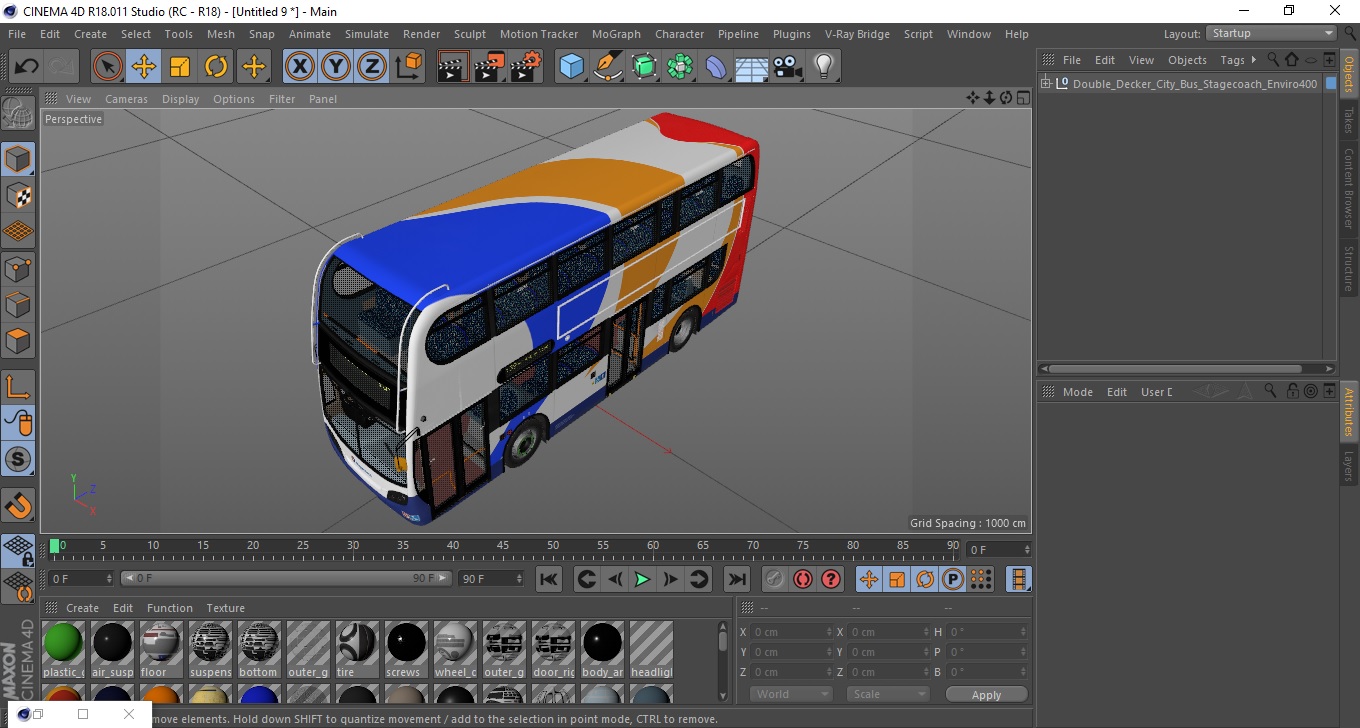This screenshot has width=1360, height=728.
Task: Click the Apply coordinates button
Action: tap(986, 695)
